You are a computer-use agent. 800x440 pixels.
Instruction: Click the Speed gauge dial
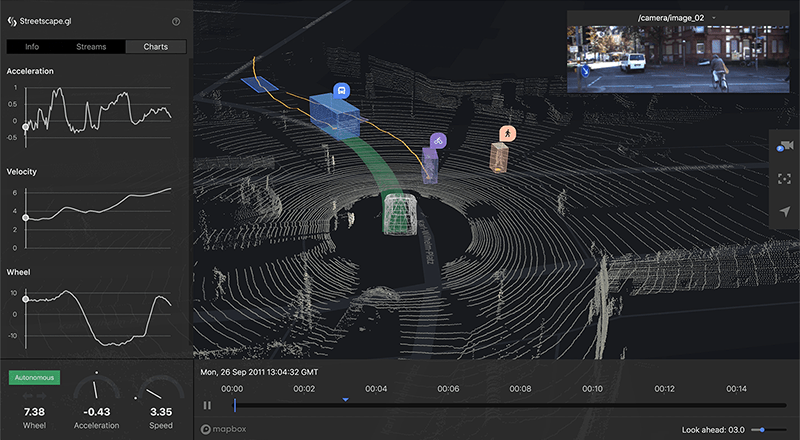[161, 388]
